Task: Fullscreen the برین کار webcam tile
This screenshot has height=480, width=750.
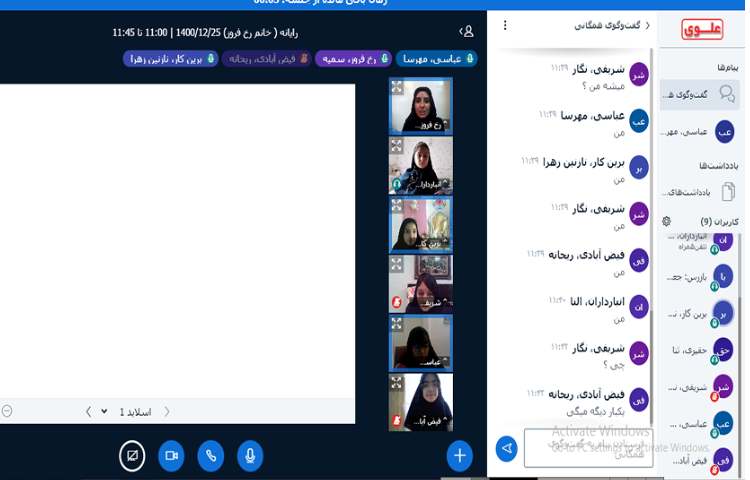Action: tap(397, 205)
